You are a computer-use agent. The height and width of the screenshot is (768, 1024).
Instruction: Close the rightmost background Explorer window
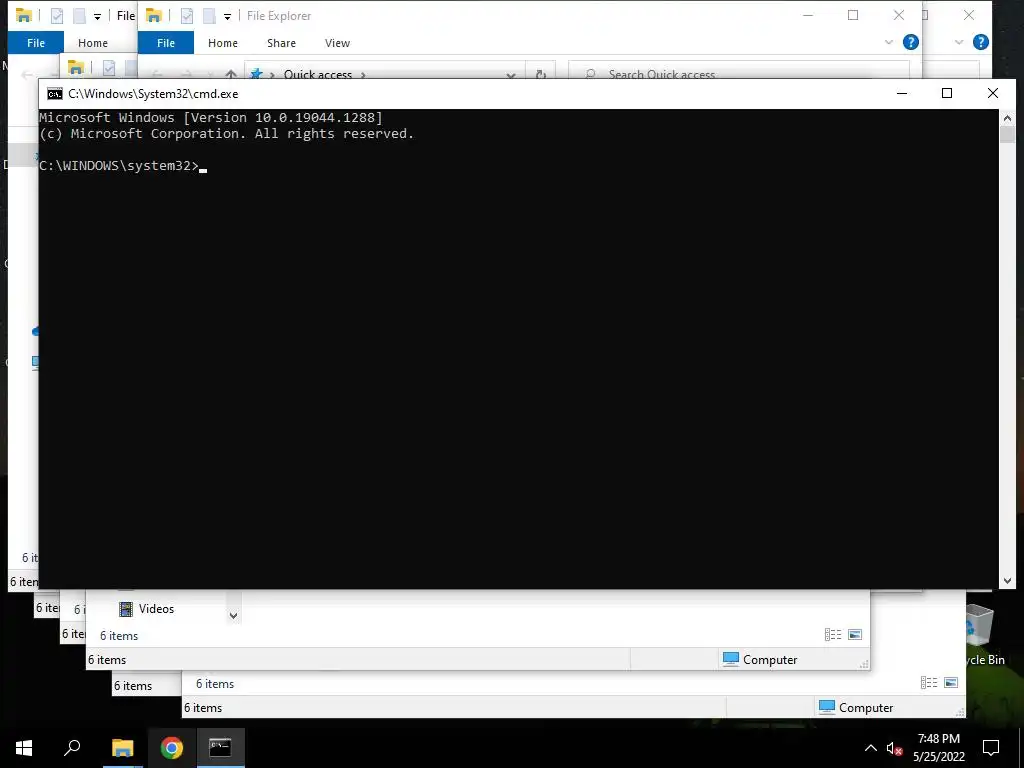click(969, 16)
